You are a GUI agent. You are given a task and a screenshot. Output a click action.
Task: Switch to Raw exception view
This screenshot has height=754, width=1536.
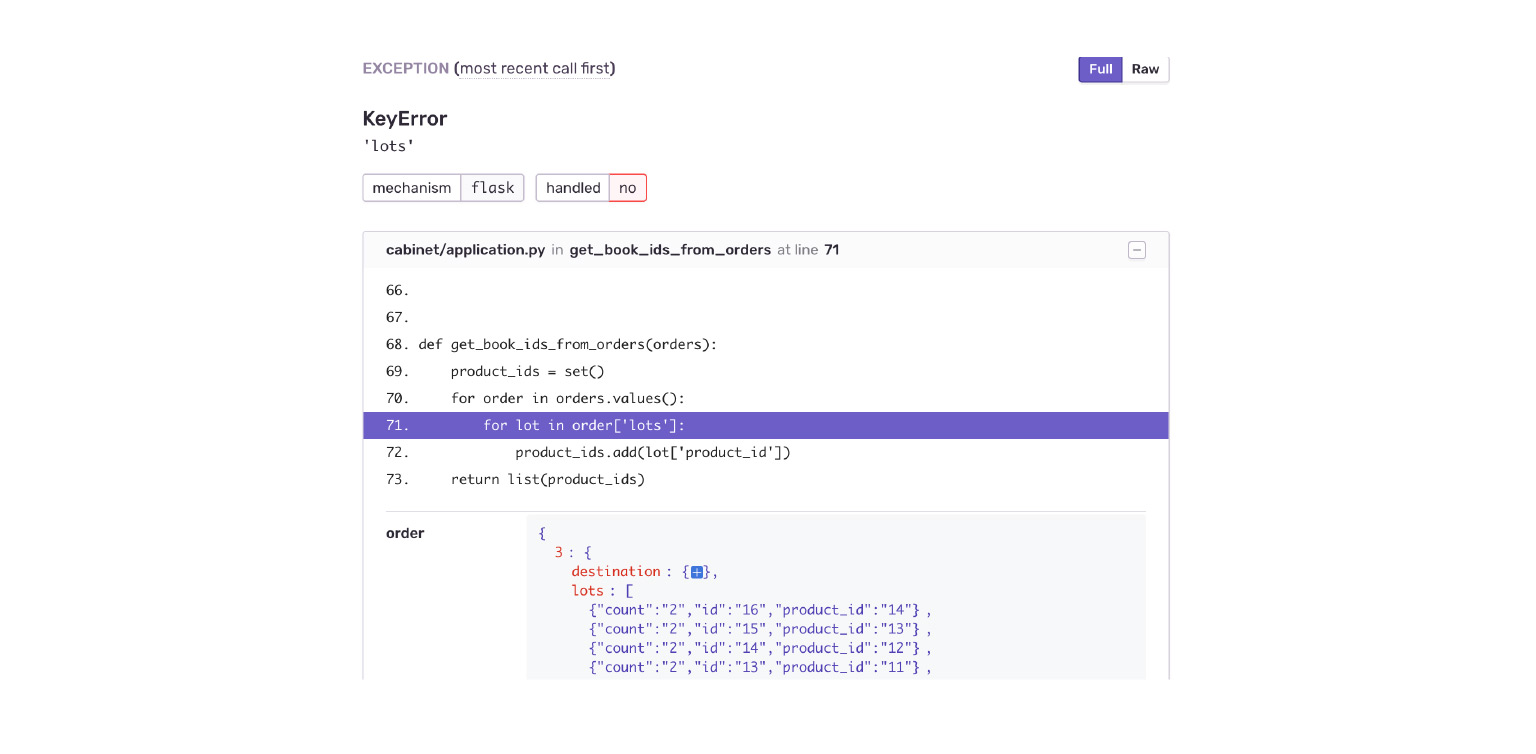pyautogui.click(x=1145, y=69)
